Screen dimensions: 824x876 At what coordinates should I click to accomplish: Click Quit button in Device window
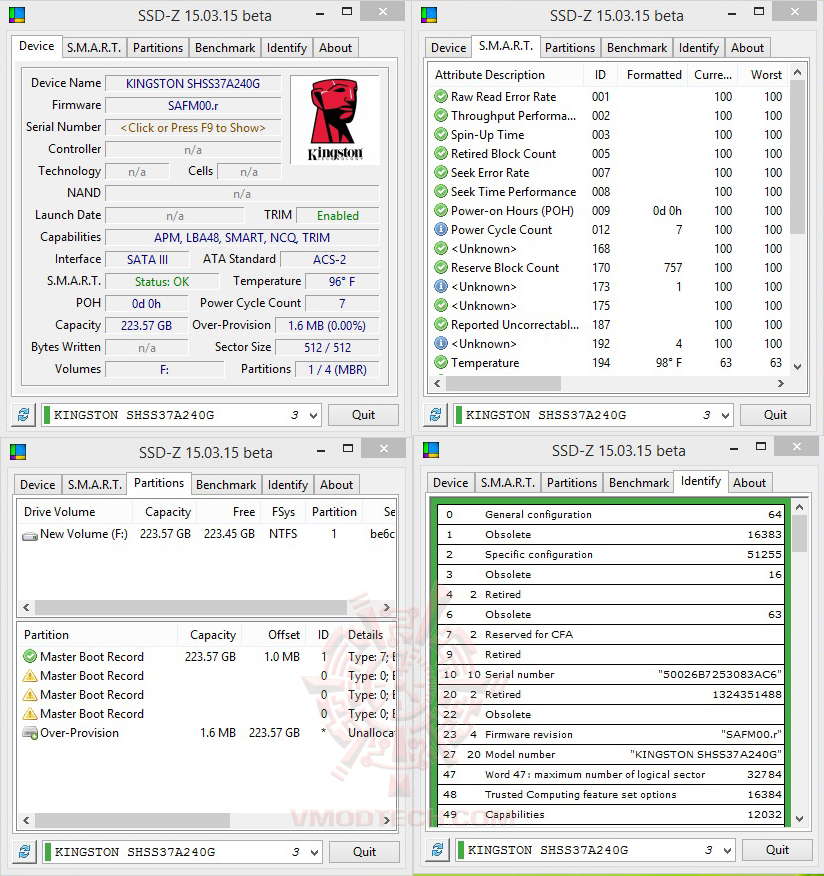[x=363, y=415]
